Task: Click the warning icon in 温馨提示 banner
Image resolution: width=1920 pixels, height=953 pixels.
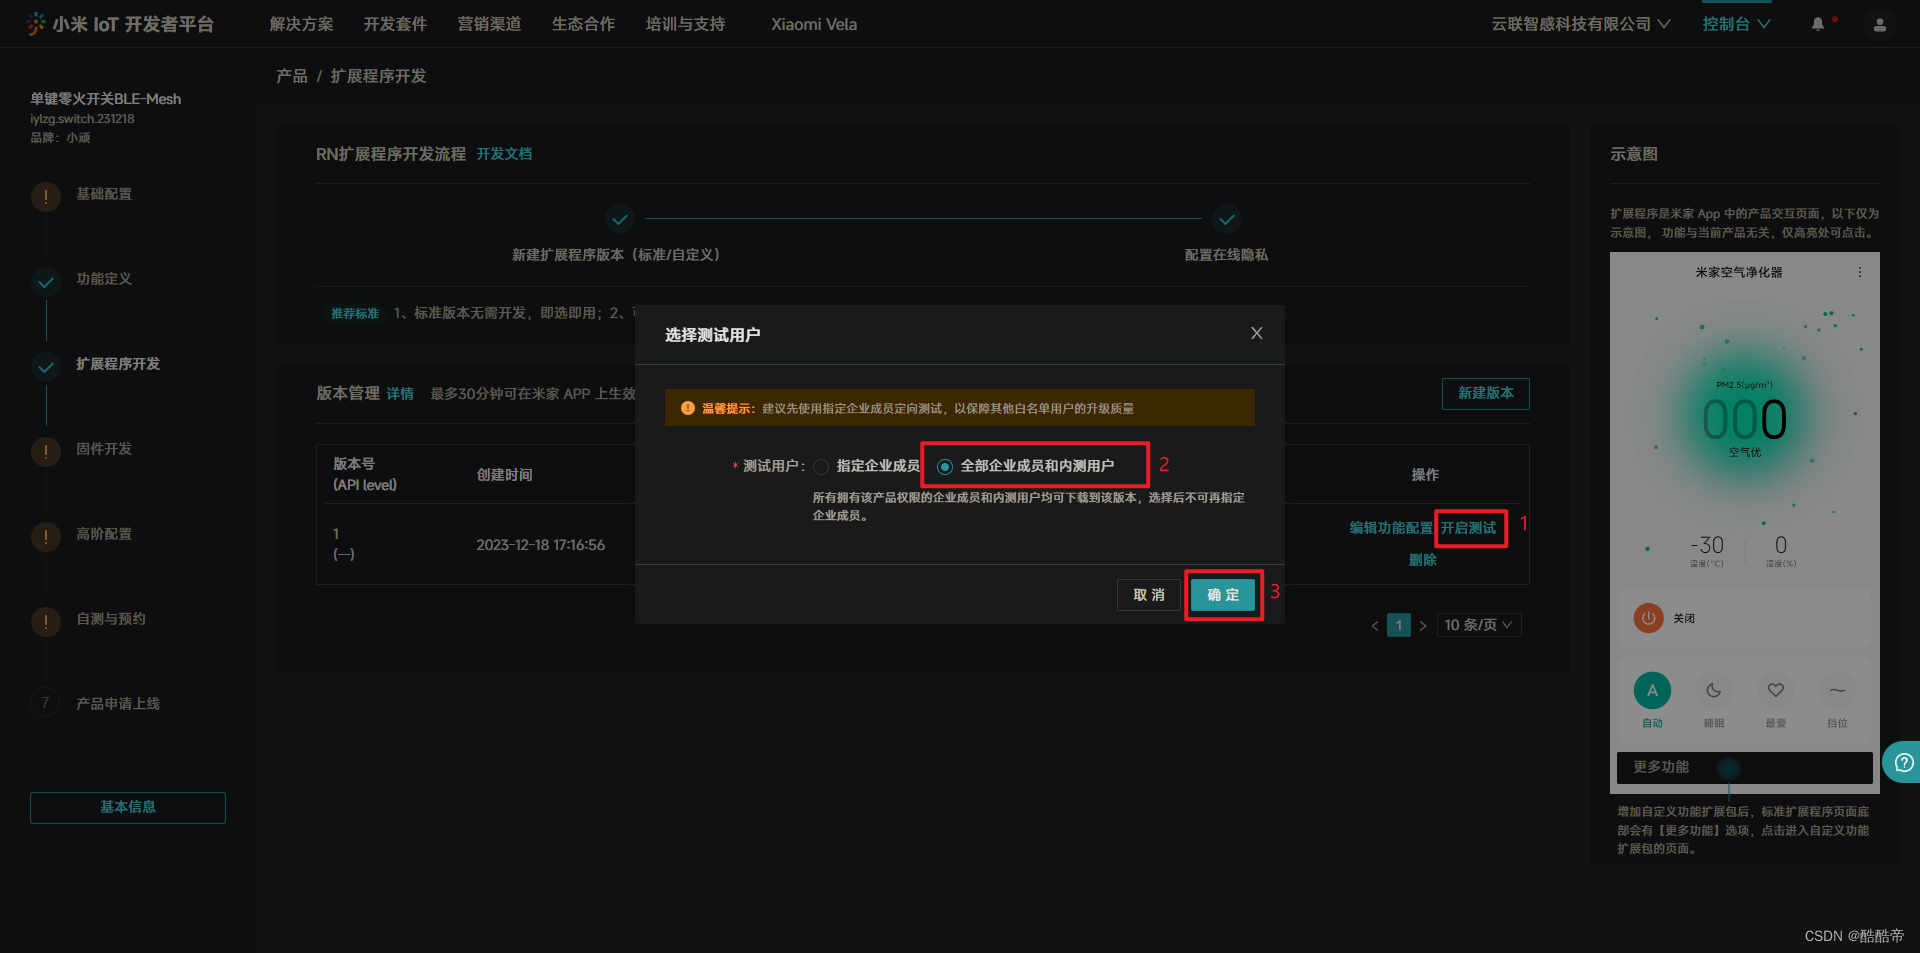Action: click(688, 408)
